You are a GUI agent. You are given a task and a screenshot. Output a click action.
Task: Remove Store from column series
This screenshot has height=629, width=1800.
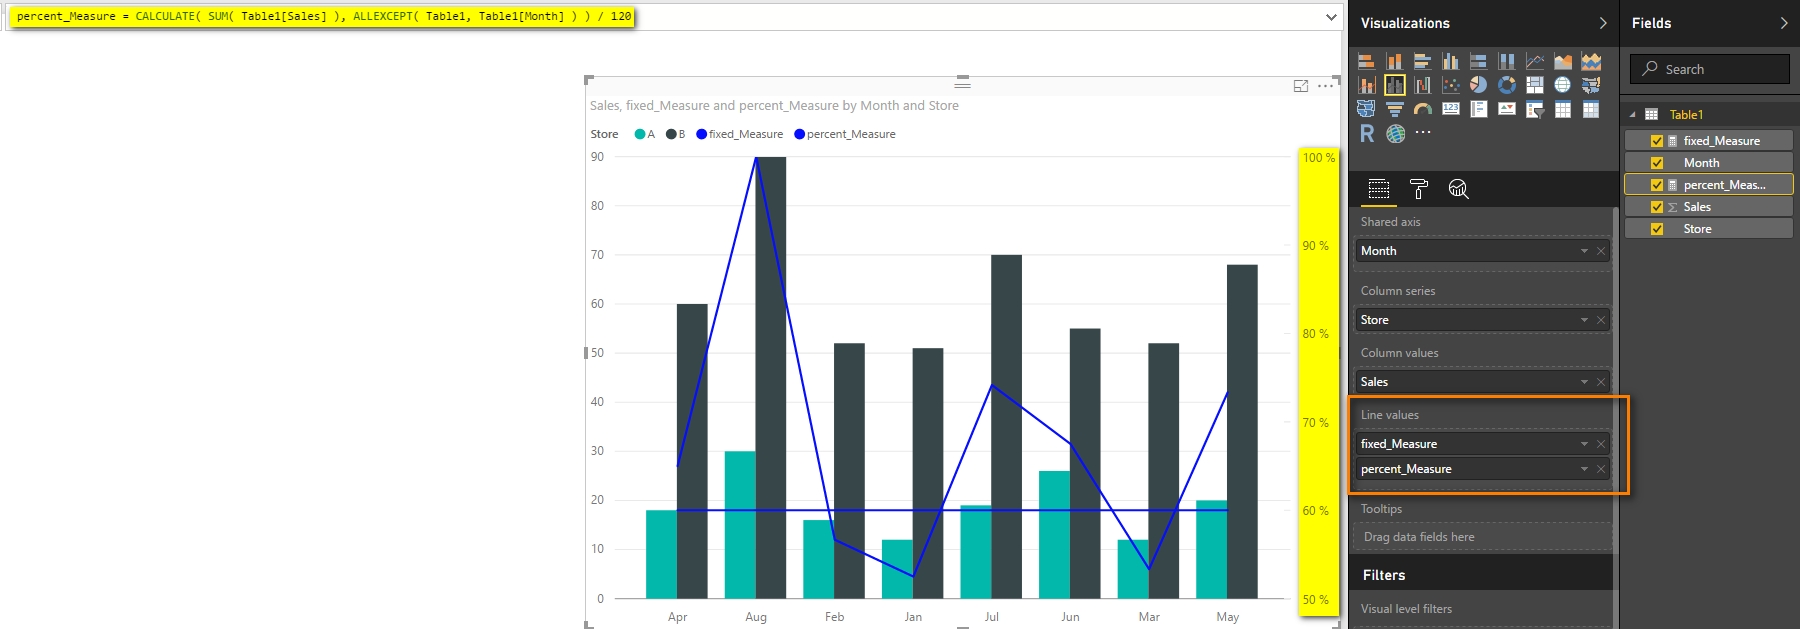(1601, 320)
